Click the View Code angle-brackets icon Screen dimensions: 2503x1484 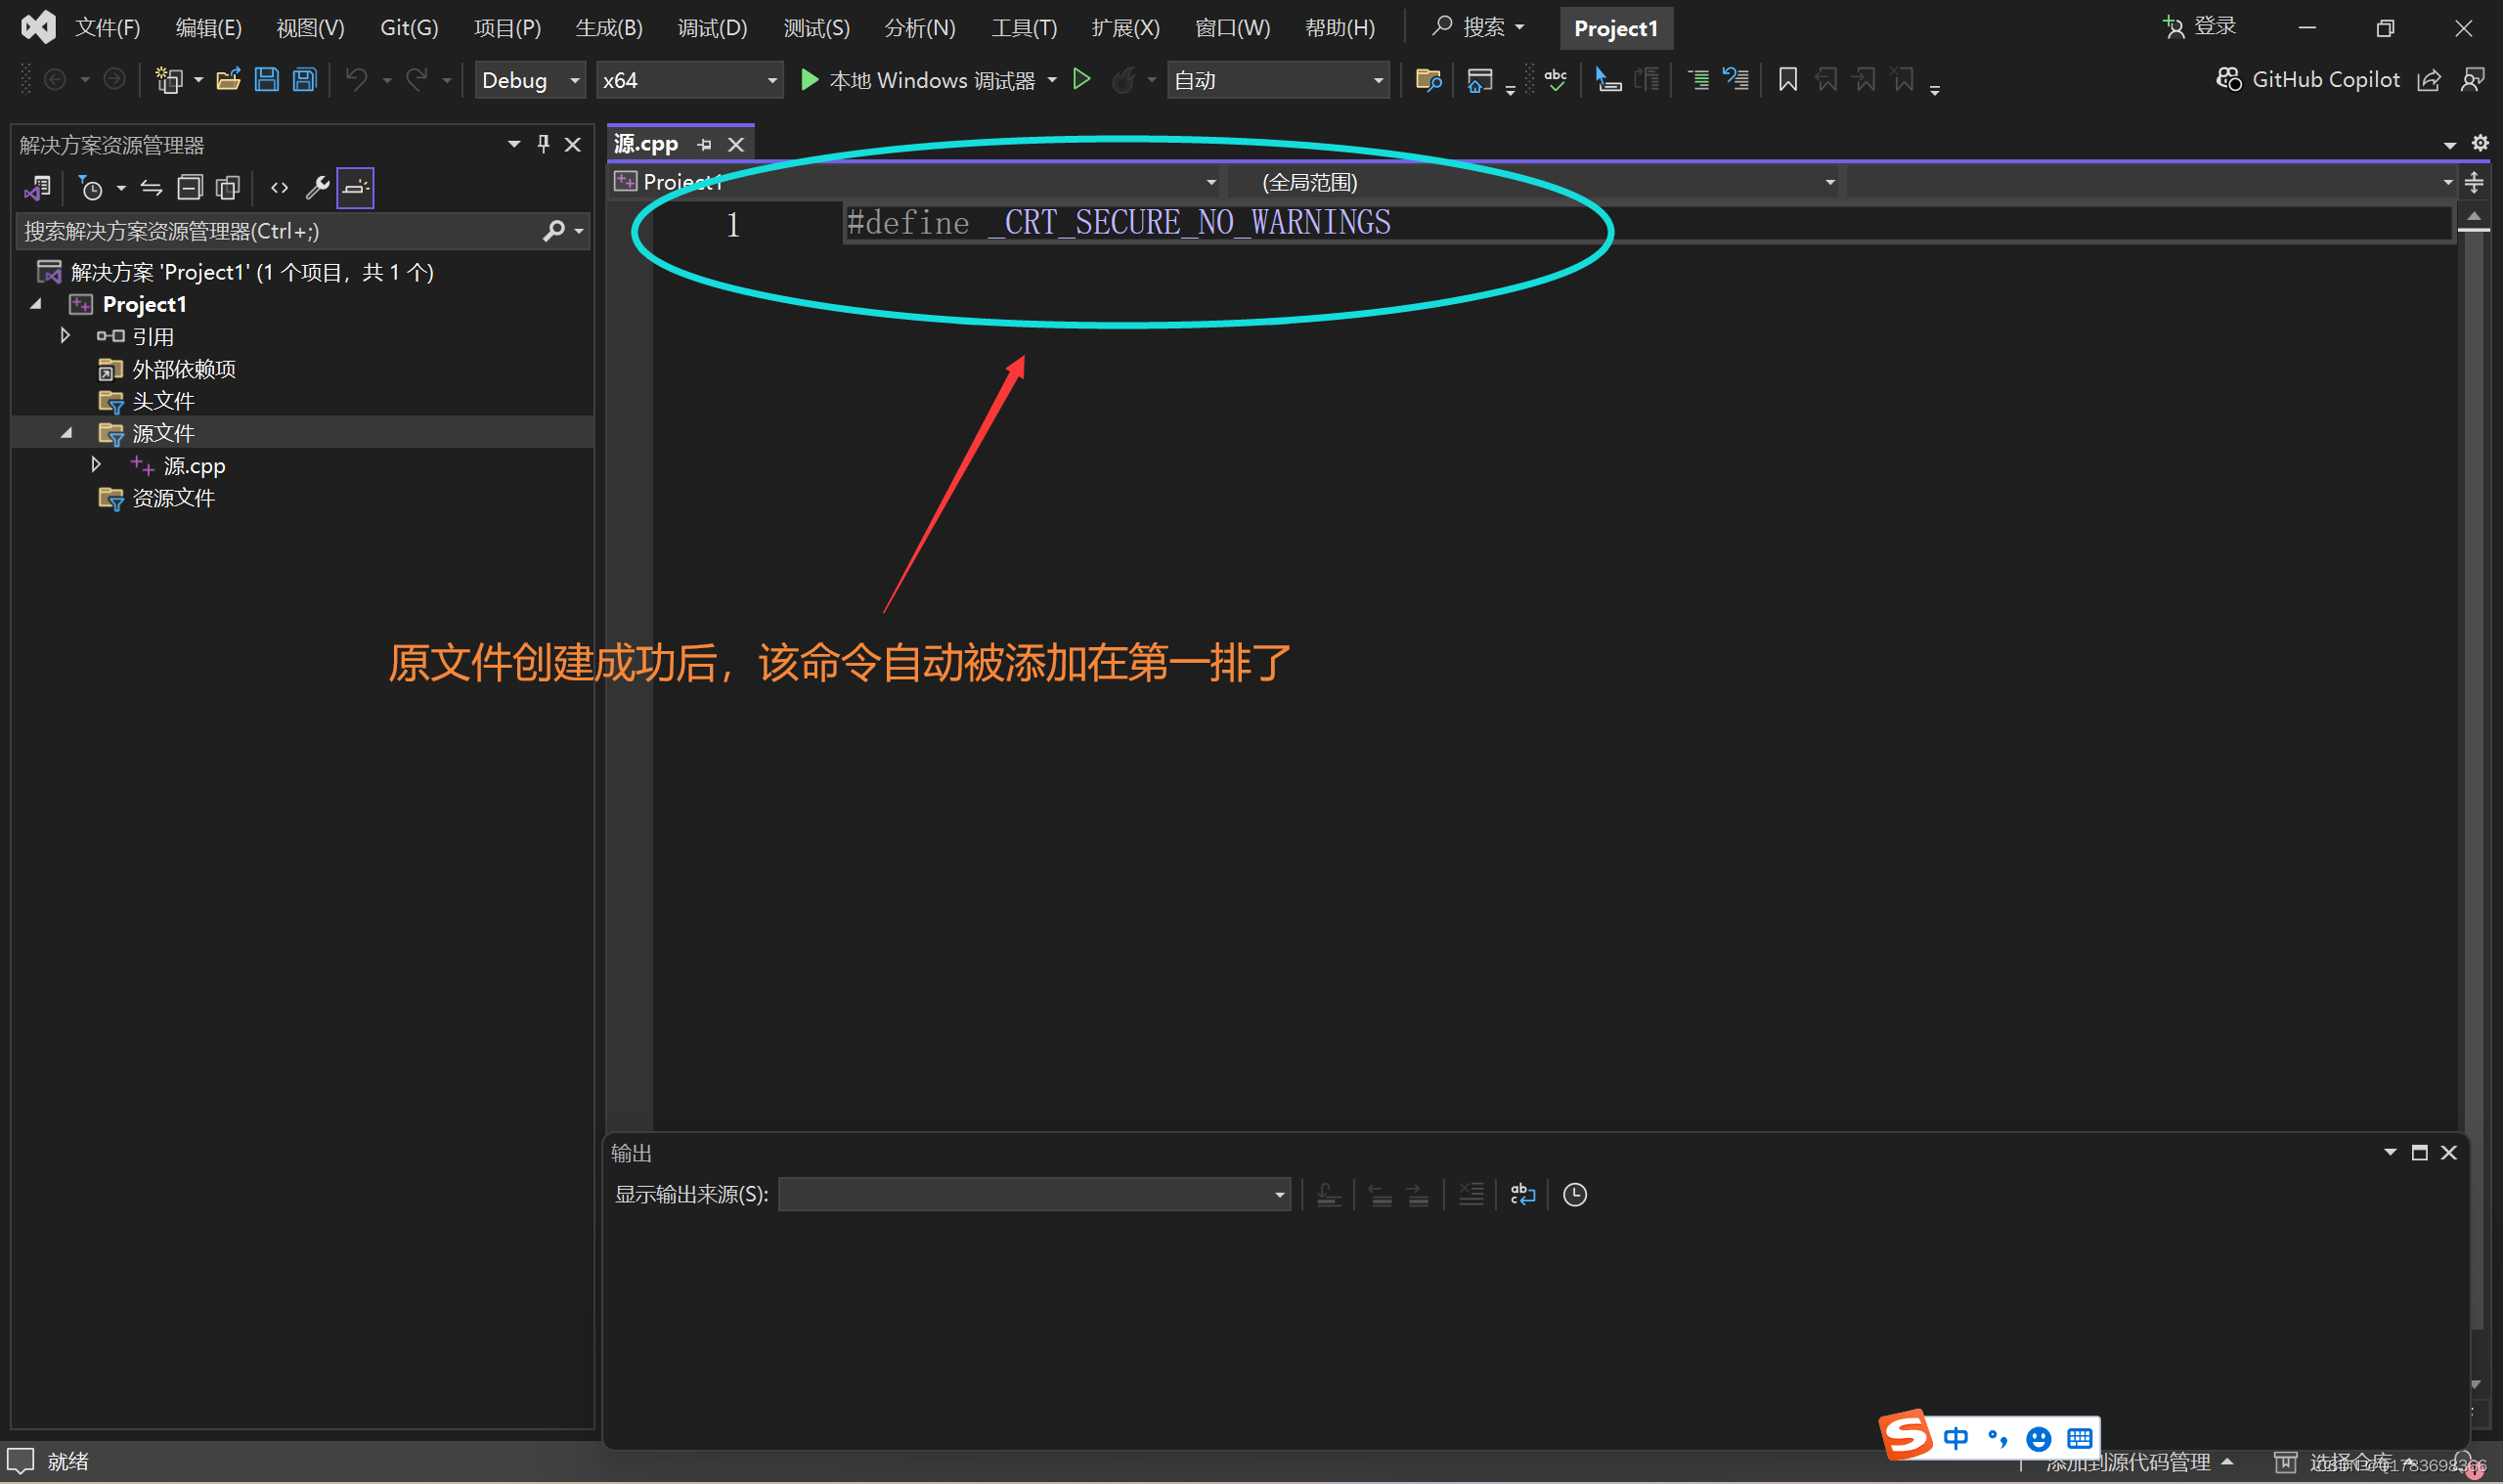pyautogui.click(x=279, y=188)
